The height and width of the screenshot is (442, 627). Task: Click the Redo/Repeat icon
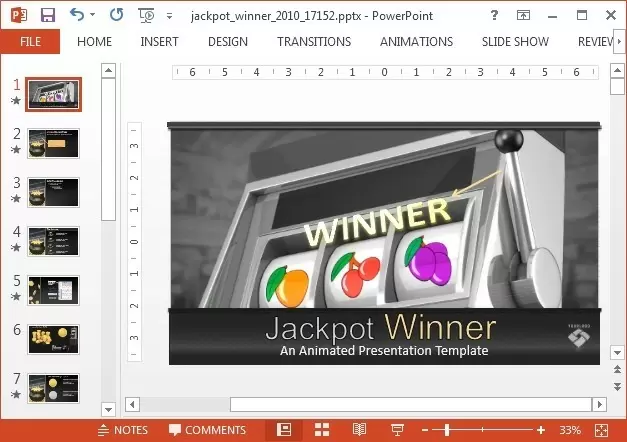pyautogui.click(x=116, y=15)
